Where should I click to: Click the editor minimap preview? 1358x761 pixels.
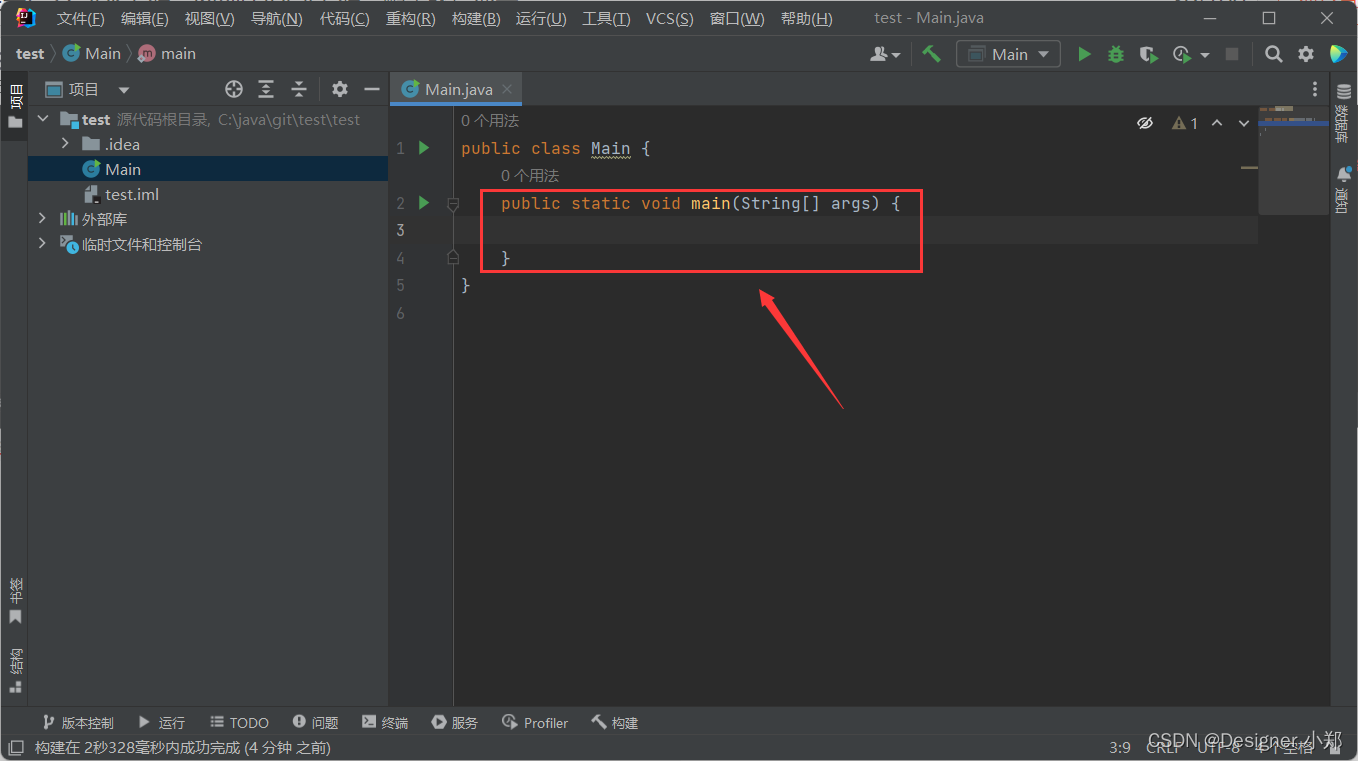pyautogui.click(x=1293, y=160)
